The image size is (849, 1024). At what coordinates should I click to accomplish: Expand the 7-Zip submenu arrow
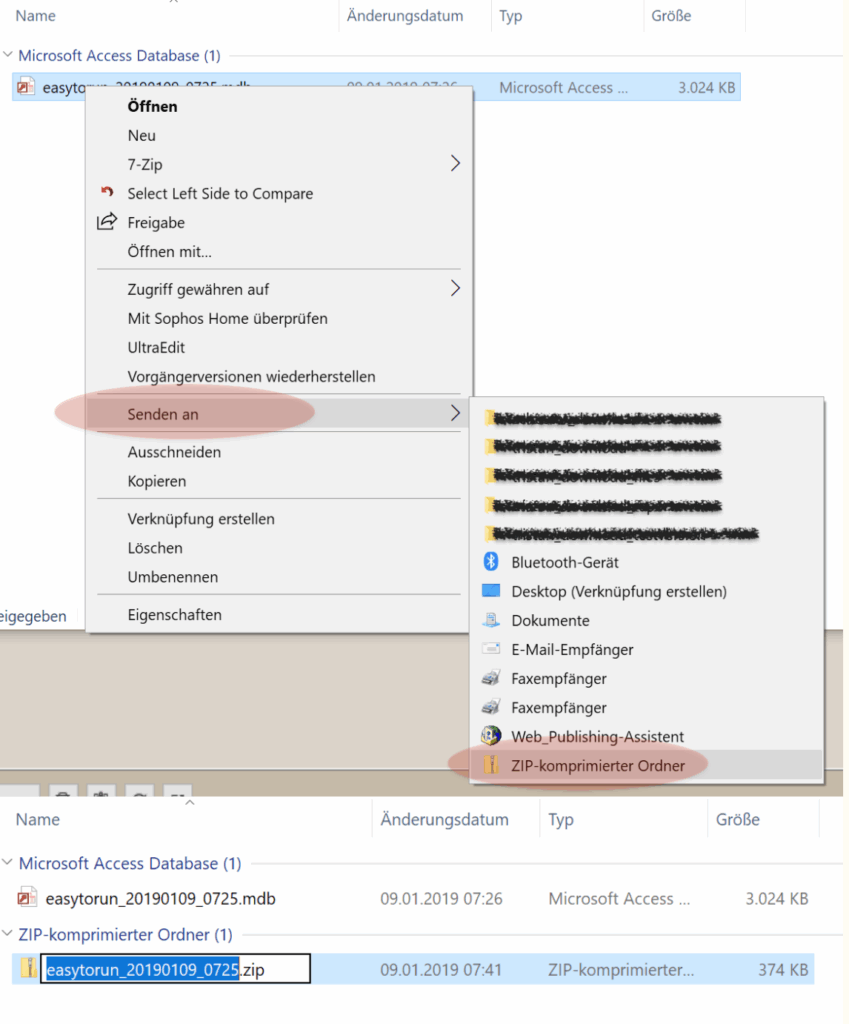455,163
